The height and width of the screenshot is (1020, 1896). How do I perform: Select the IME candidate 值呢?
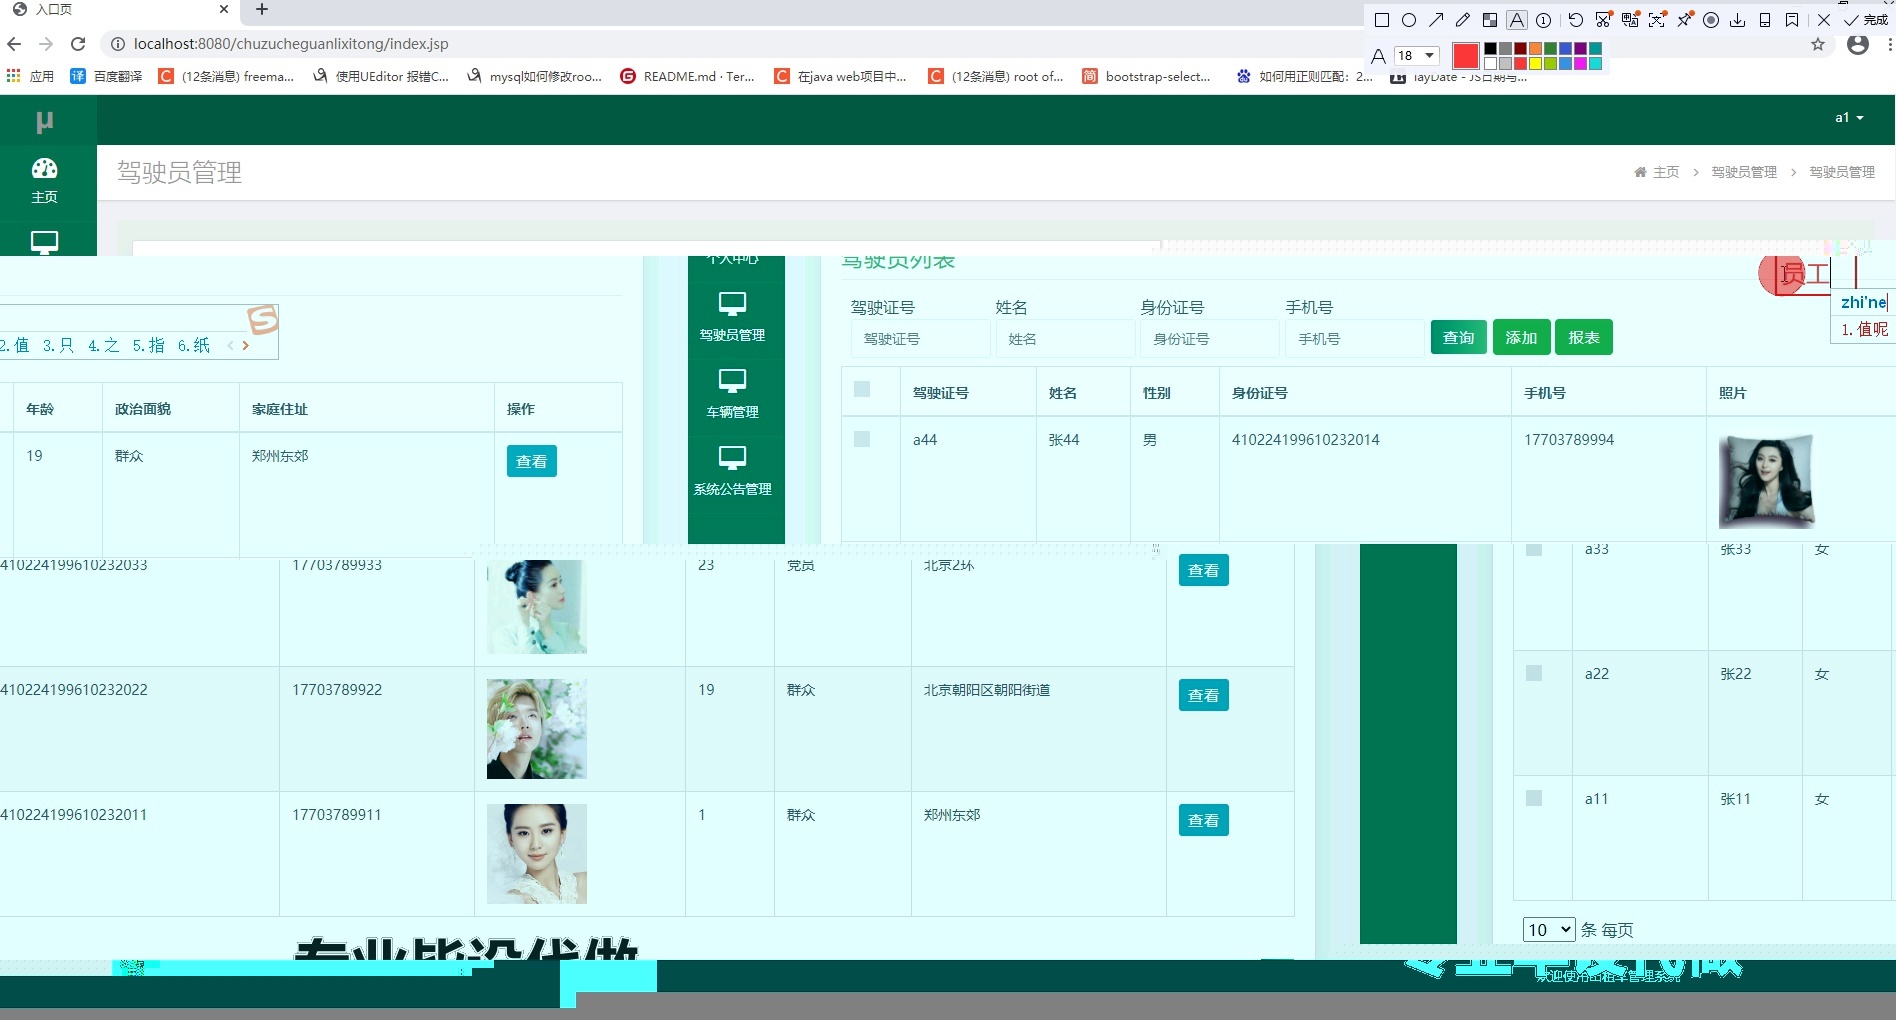click(x=1864, y=329)
